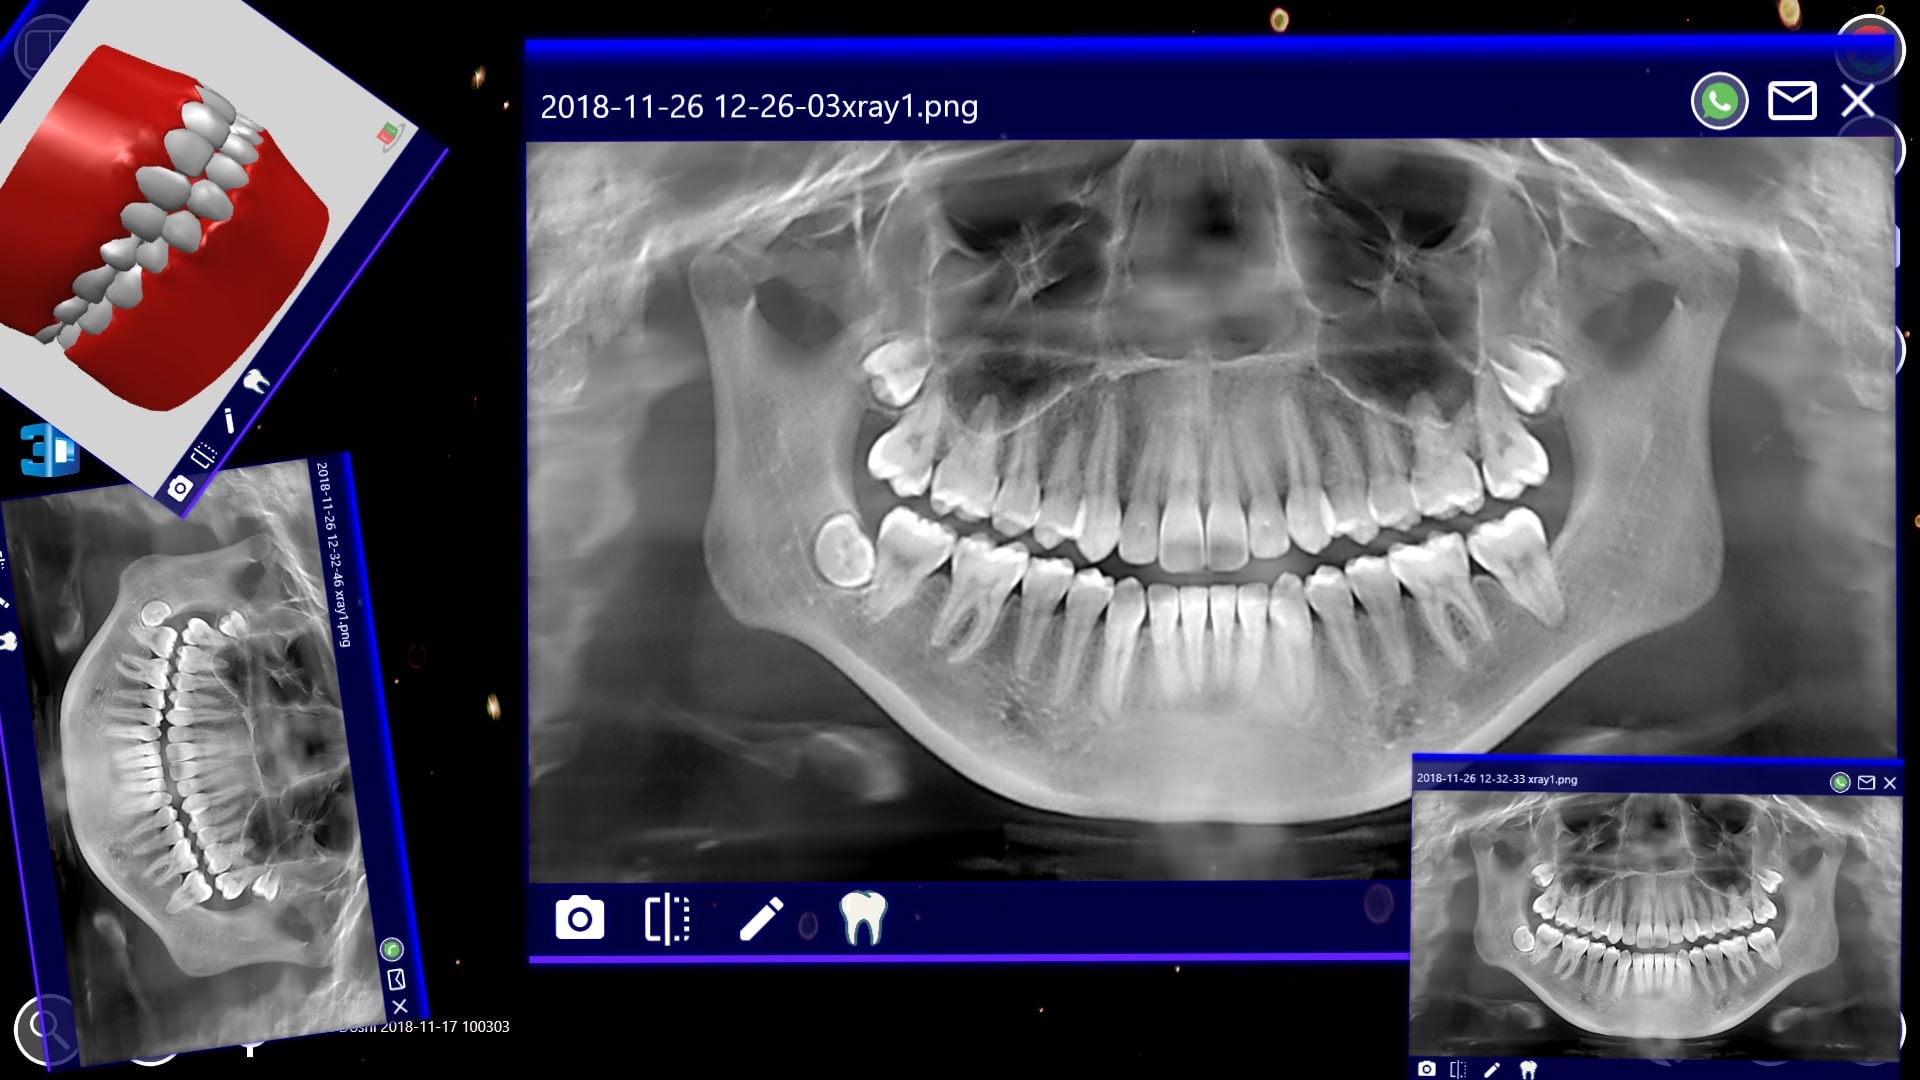Flip the 3D teeth model view

204,455
